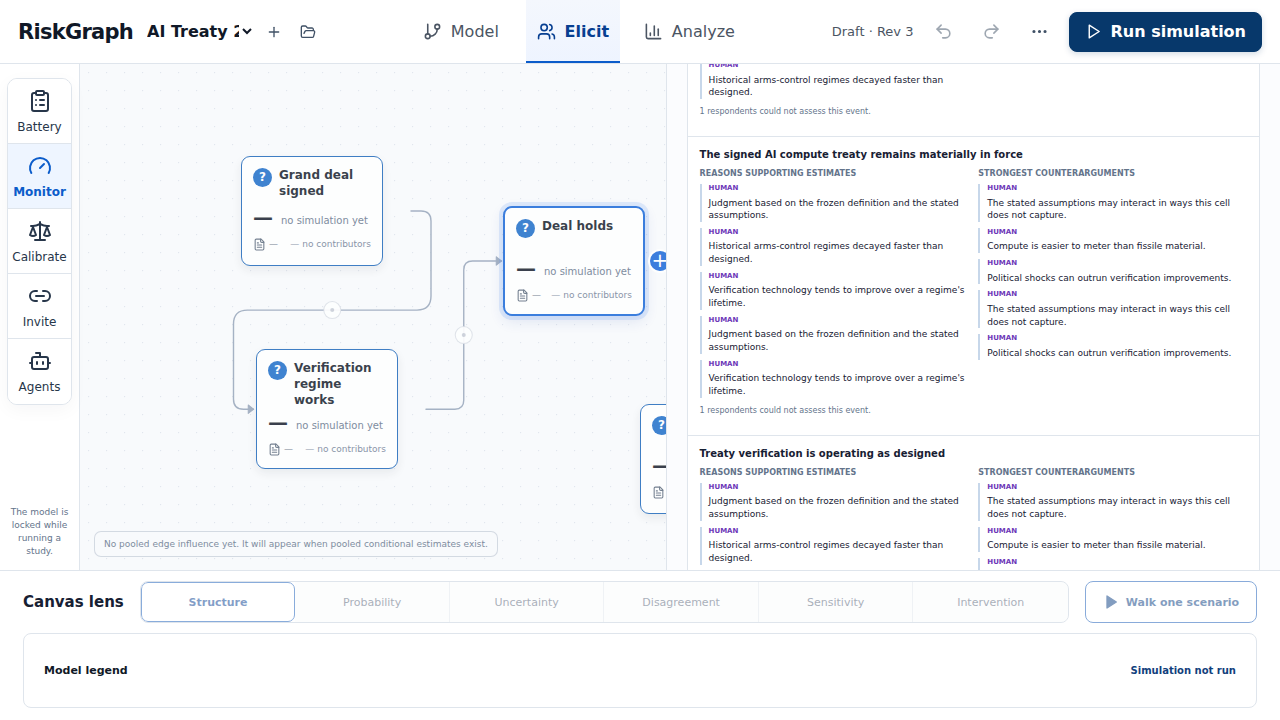Select the Grand deal signed node
1280x720 pixels.
pos(312,211)
